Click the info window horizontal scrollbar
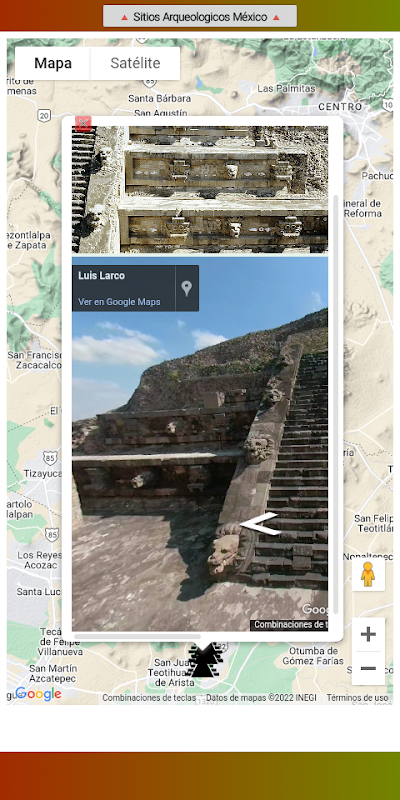Screen dimensions: 400x800 pyautogui.click(x=137, y=636)
